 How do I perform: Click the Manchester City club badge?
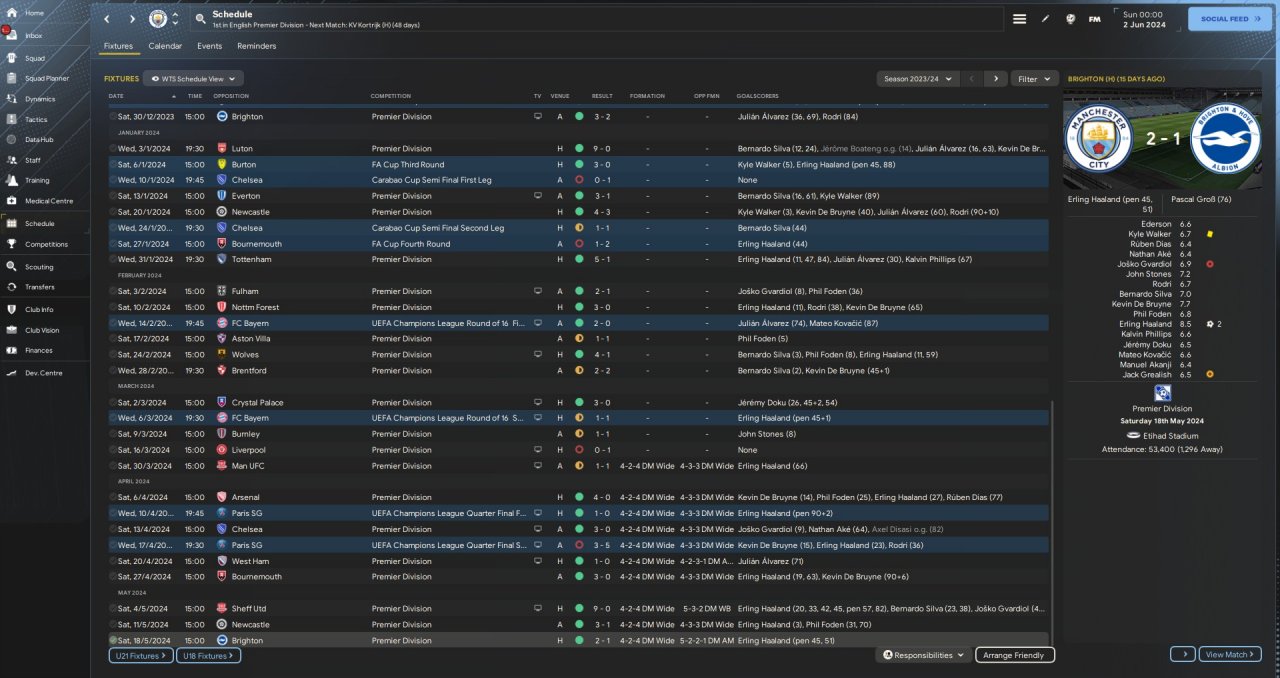click(x=158, y=19)
